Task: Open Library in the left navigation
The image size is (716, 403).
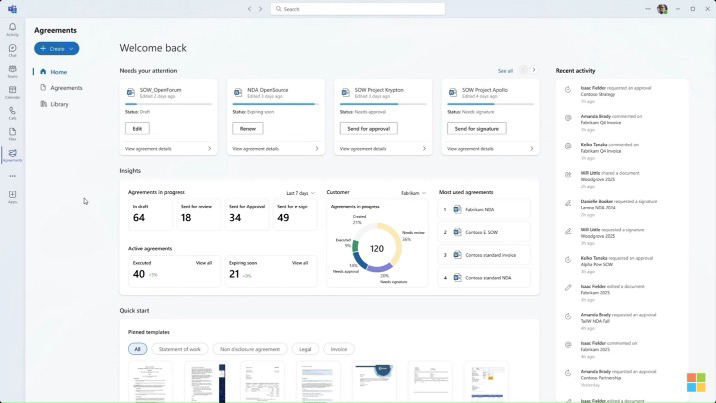Action: click(x=60, y=104)
